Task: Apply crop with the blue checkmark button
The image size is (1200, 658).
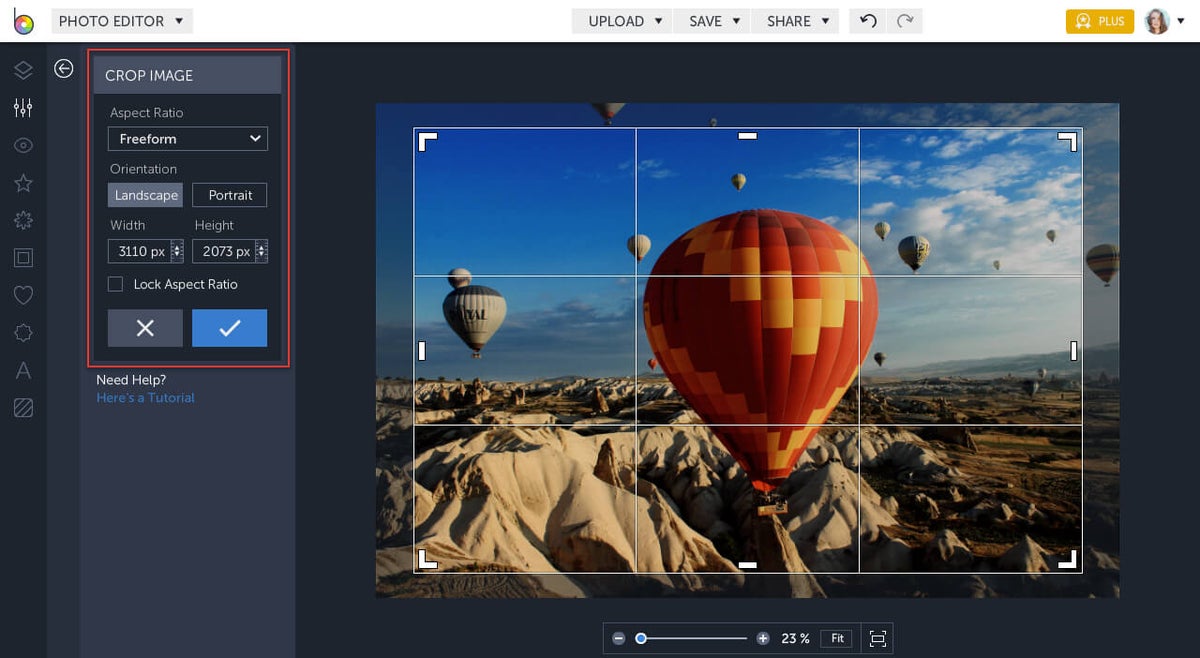Action: 229,328
